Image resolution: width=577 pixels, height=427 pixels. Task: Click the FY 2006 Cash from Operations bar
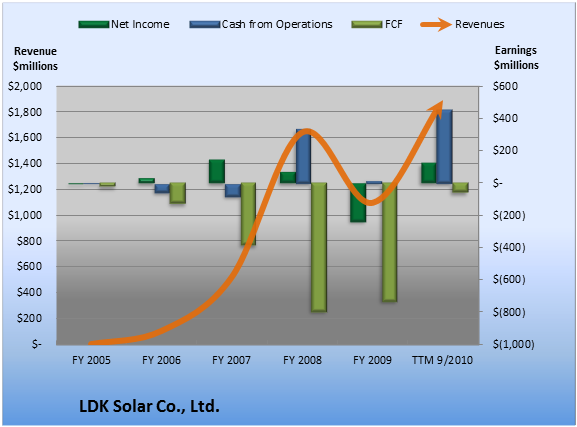click(162, 188)
